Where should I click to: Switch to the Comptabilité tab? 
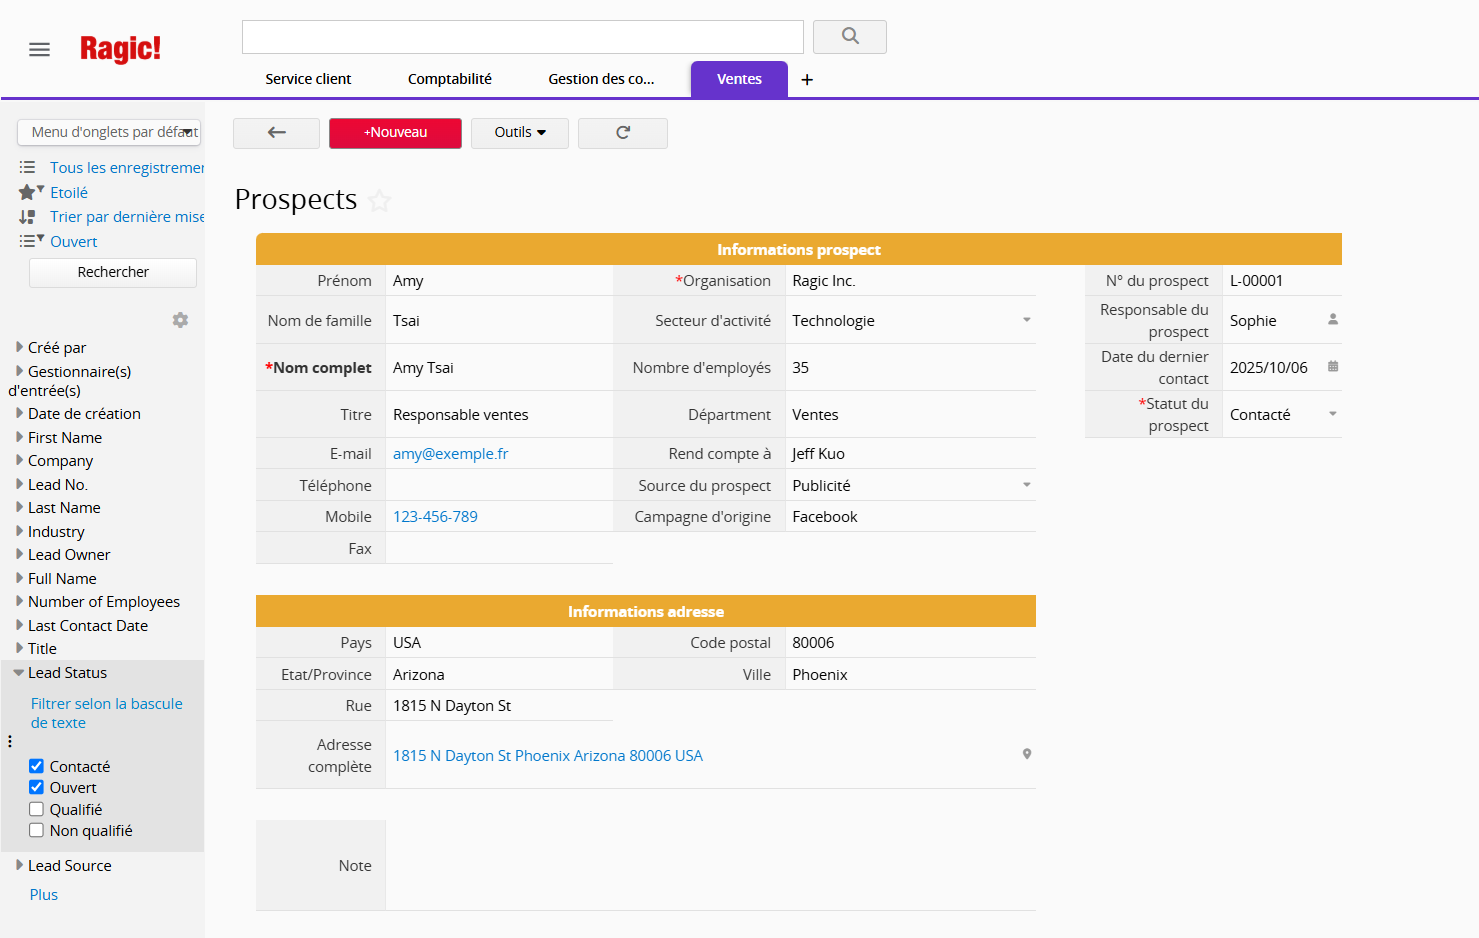pyautogui.click(x=449, y=79)
